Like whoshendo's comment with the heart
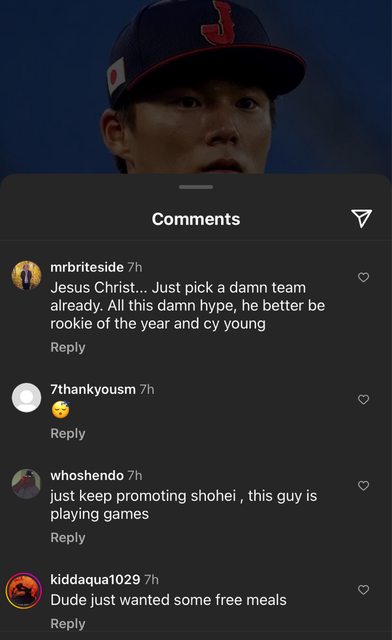This screenshot has height=640, width=392. 363,485
